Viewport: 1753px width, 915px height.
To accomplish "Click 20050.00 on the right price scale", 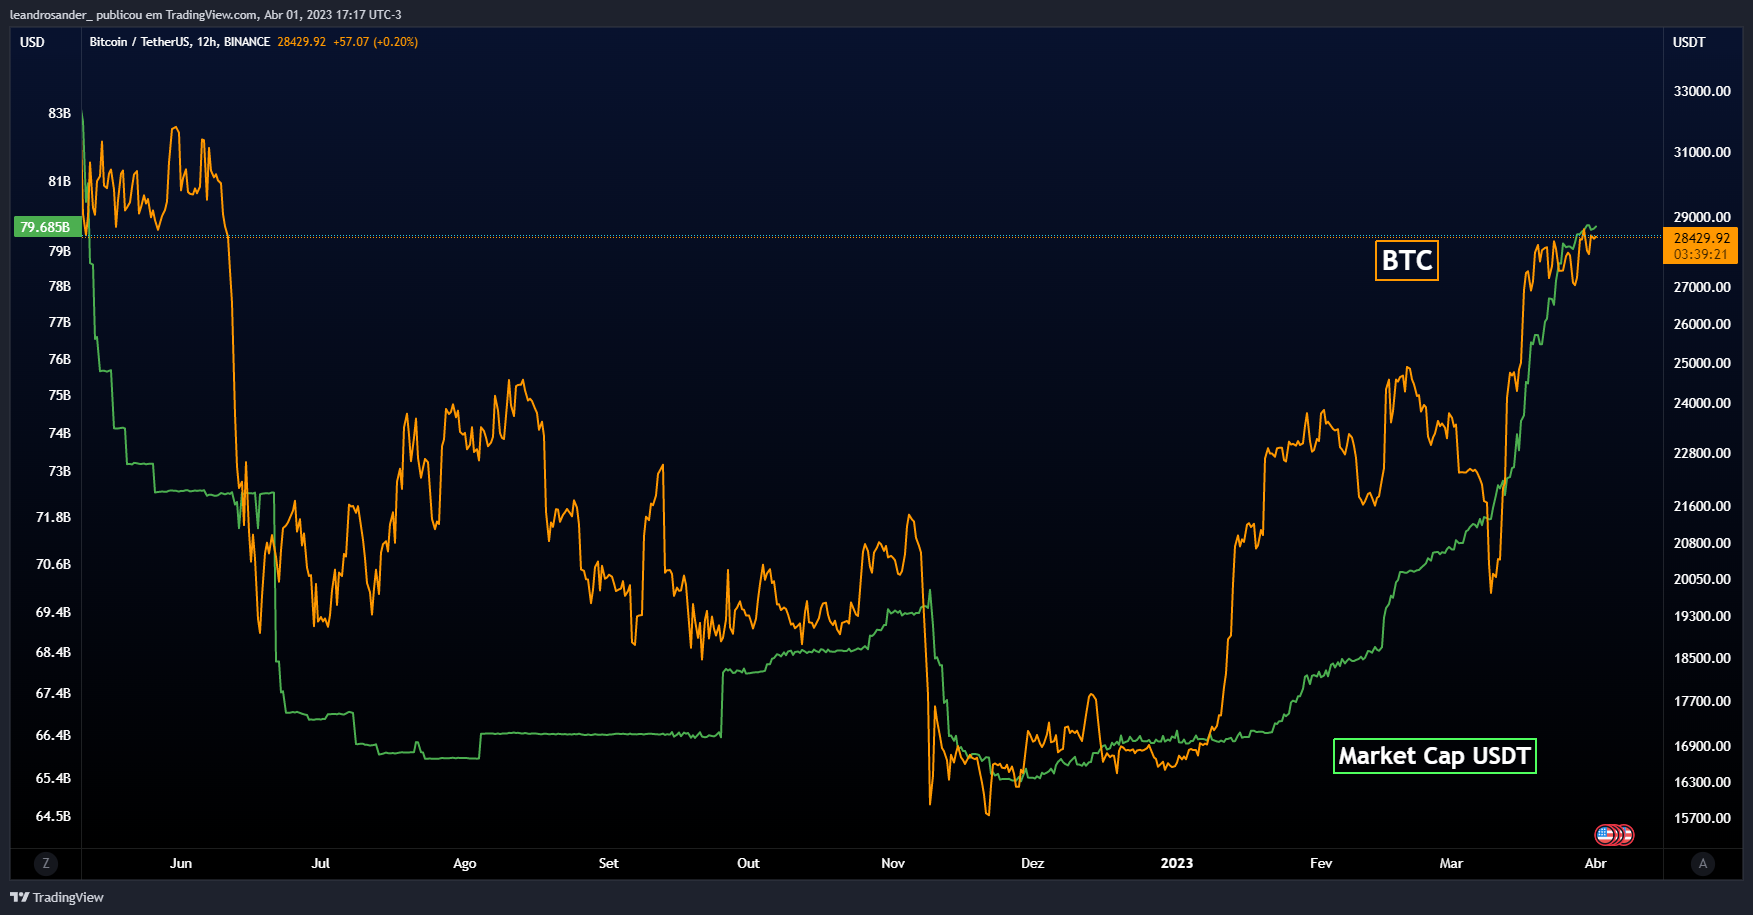I will (1702, 579).
